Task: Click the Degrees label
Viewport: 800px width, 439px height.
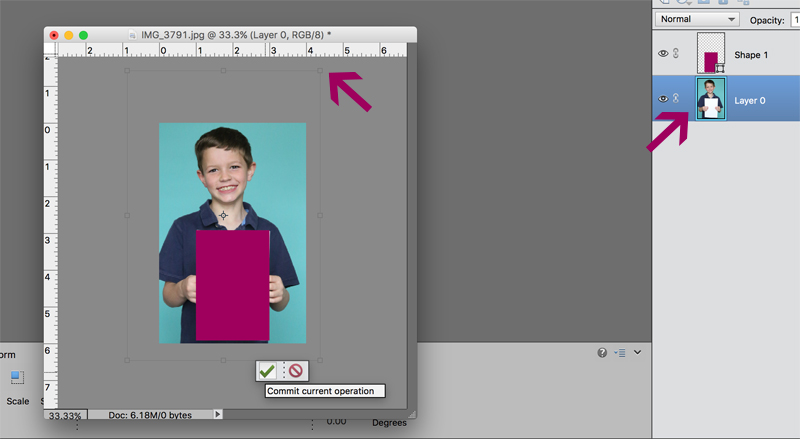Action: click(389, 423)
